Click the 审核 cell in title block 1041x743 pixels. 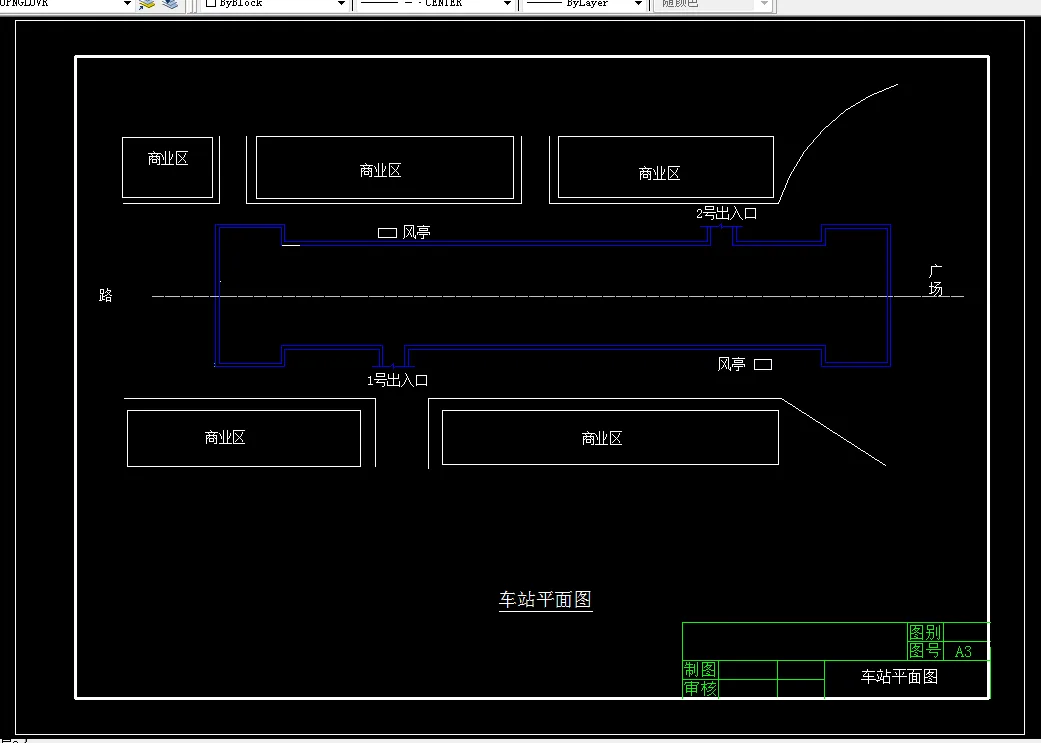click(x=700, y=688)
